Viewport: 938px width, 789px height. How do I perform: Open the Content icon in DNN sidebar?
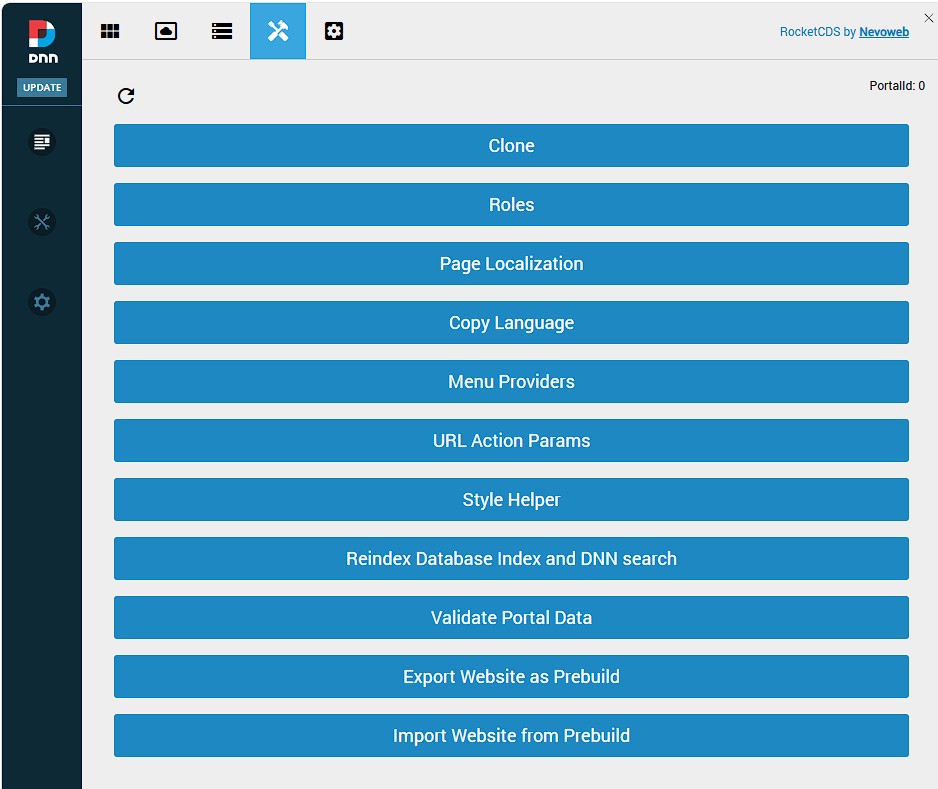[42, 142]
